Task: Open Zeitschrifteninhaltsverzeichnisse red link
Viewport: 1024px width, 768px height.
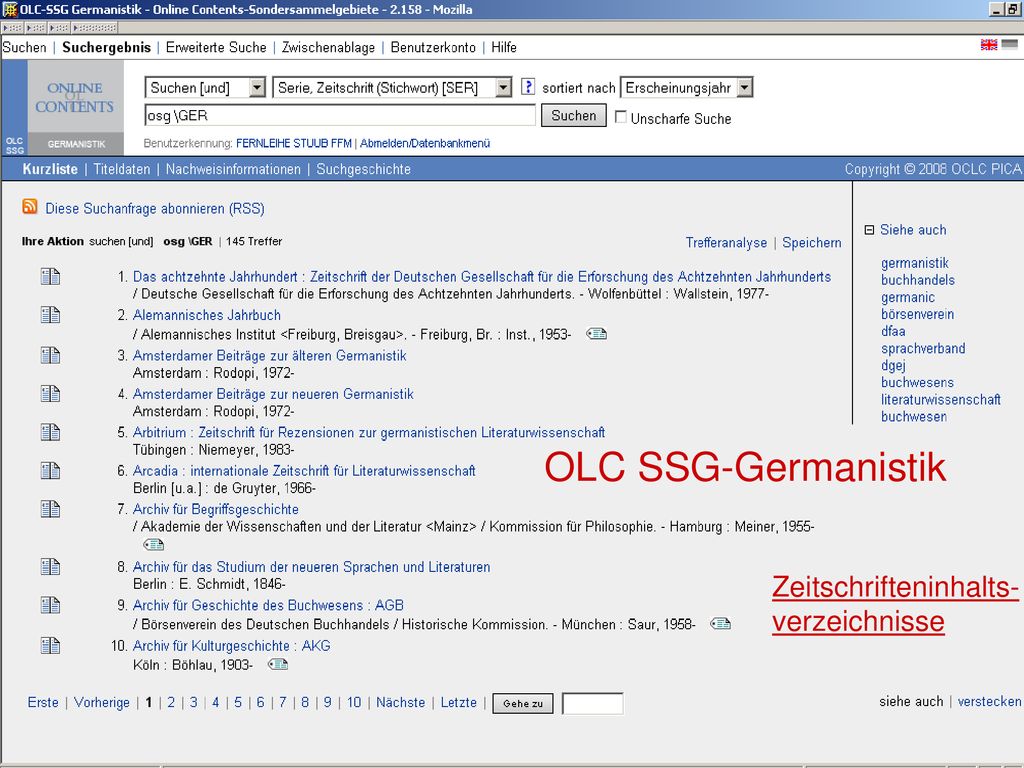Action: [x=895, y=604]
